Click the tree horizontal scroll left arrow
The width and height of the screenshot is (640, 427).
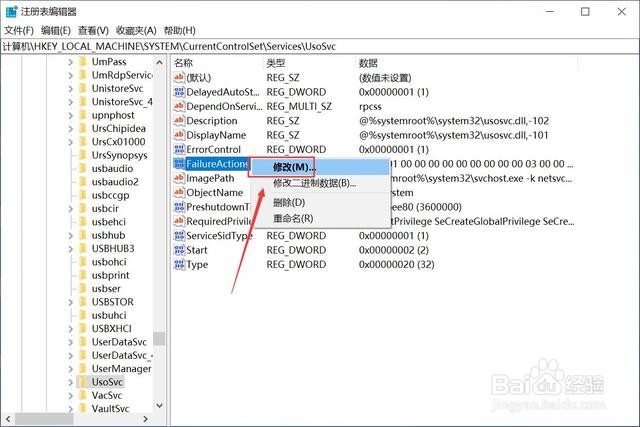pos(8,419)
